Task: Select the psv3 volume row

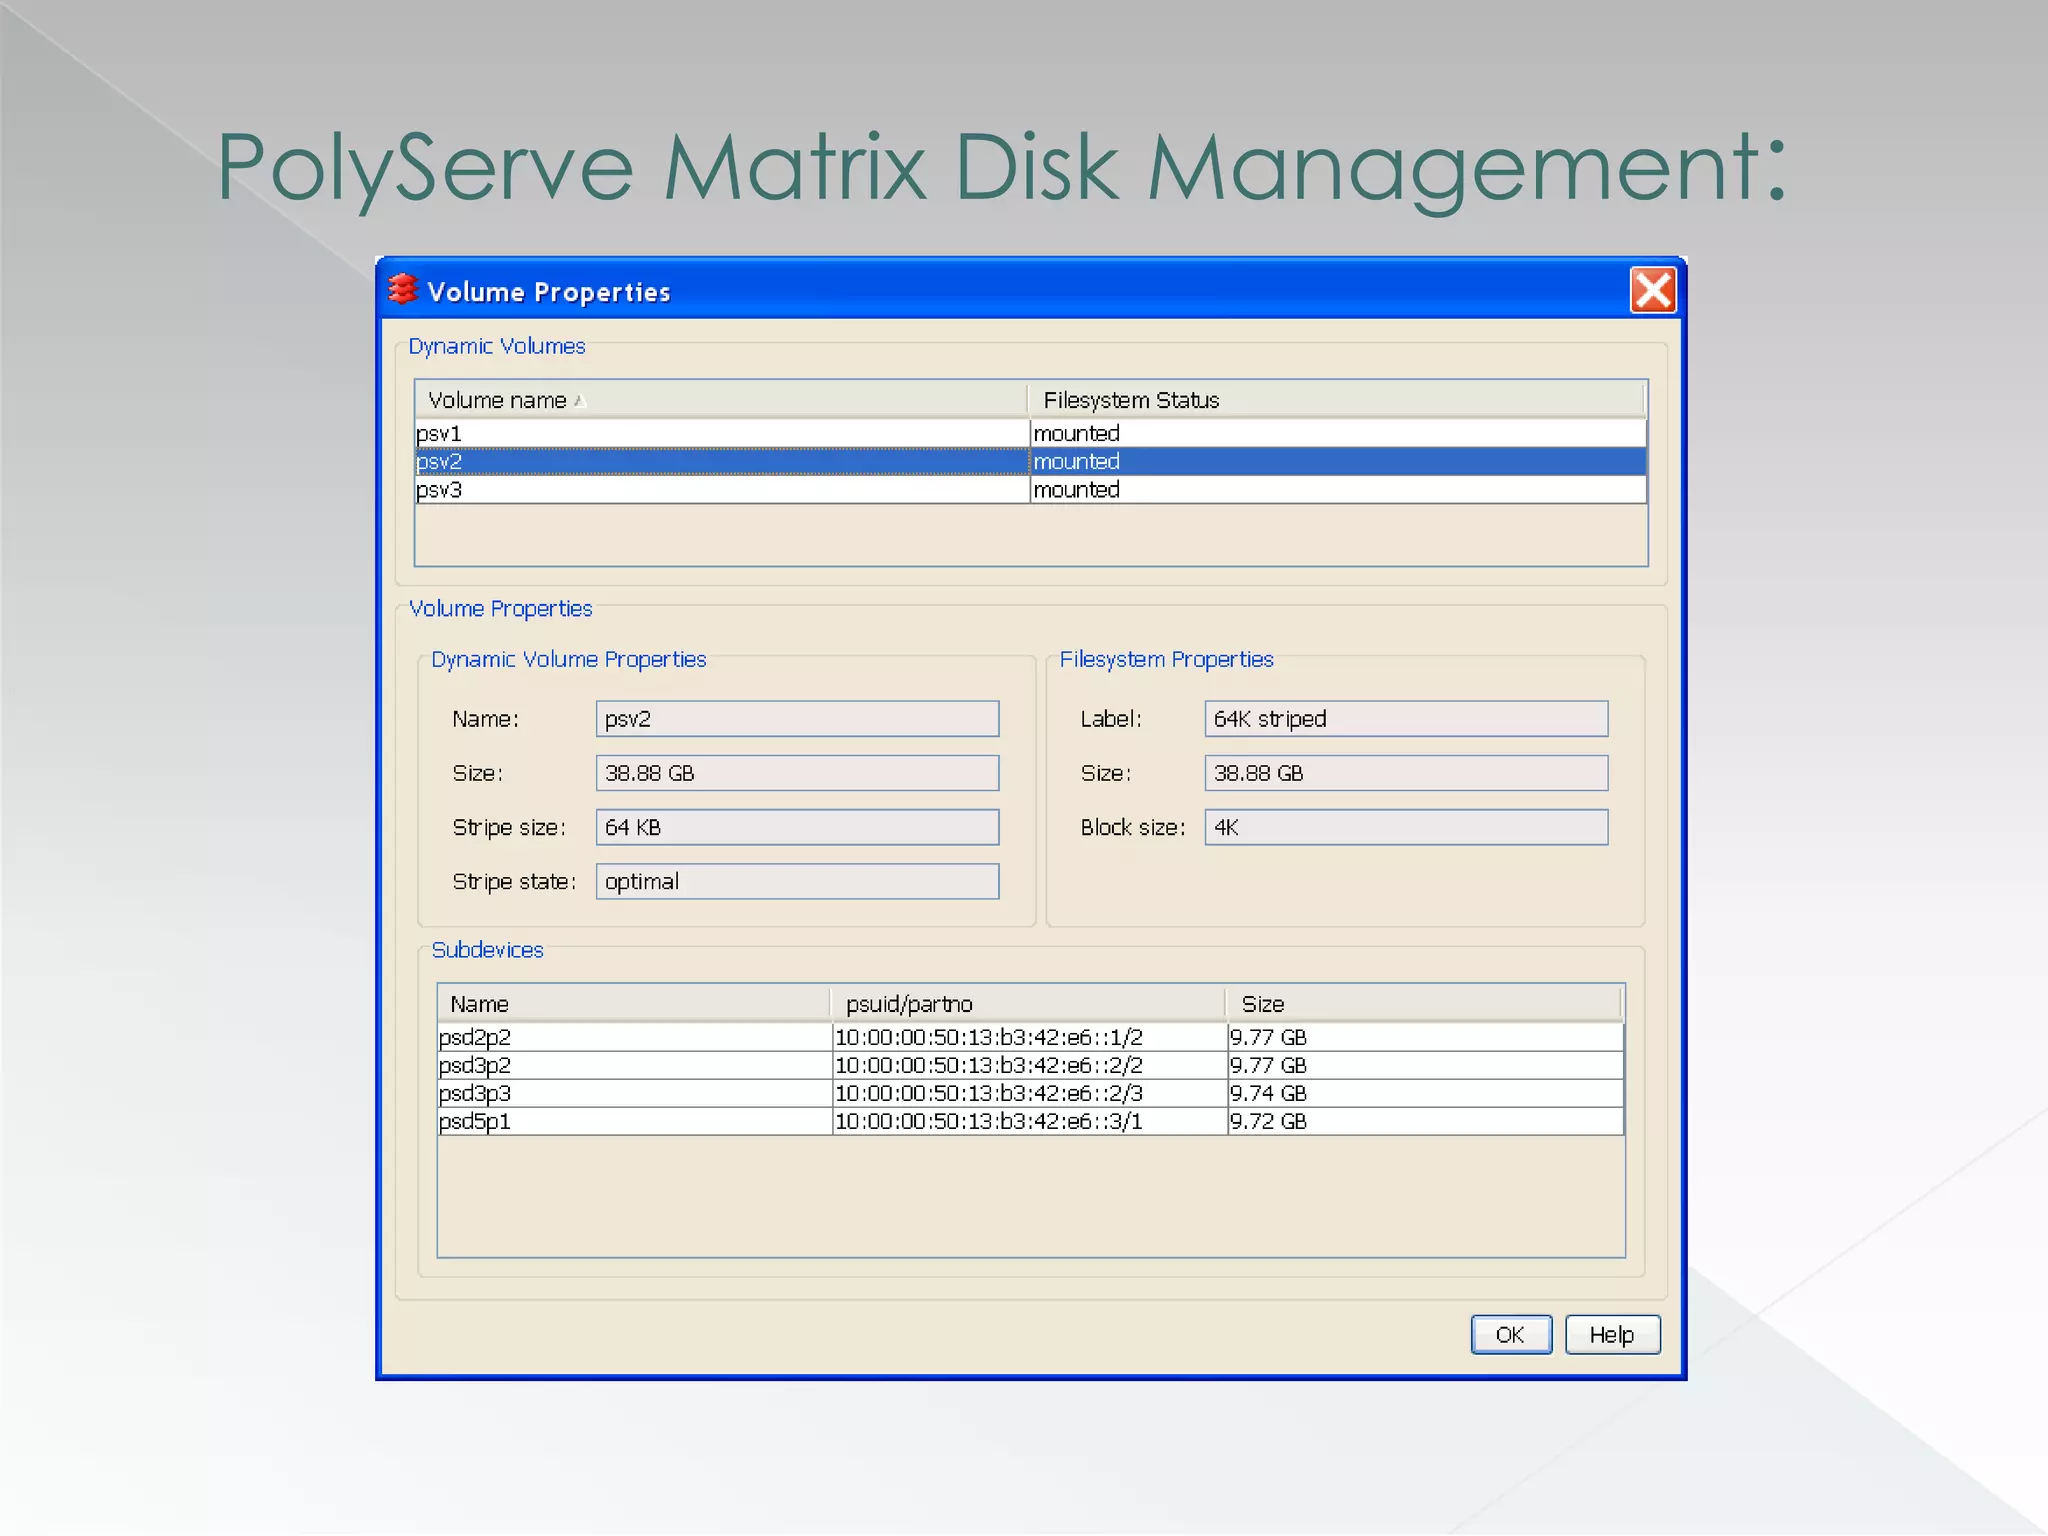Action: pos(1030,489)
